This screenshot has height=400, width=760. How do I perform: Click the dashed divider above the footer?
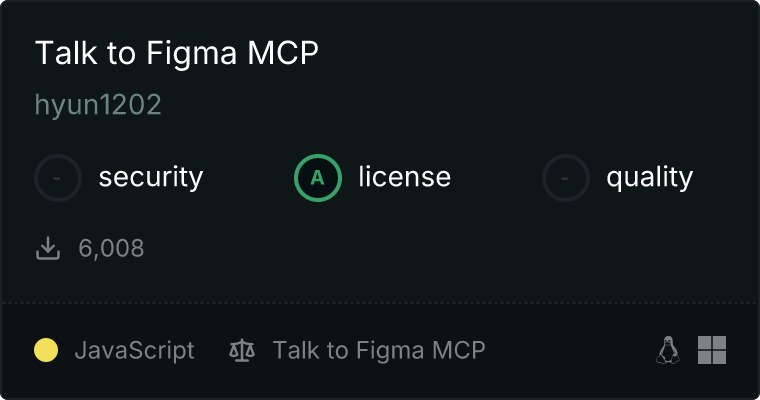(x=380, y=302)
